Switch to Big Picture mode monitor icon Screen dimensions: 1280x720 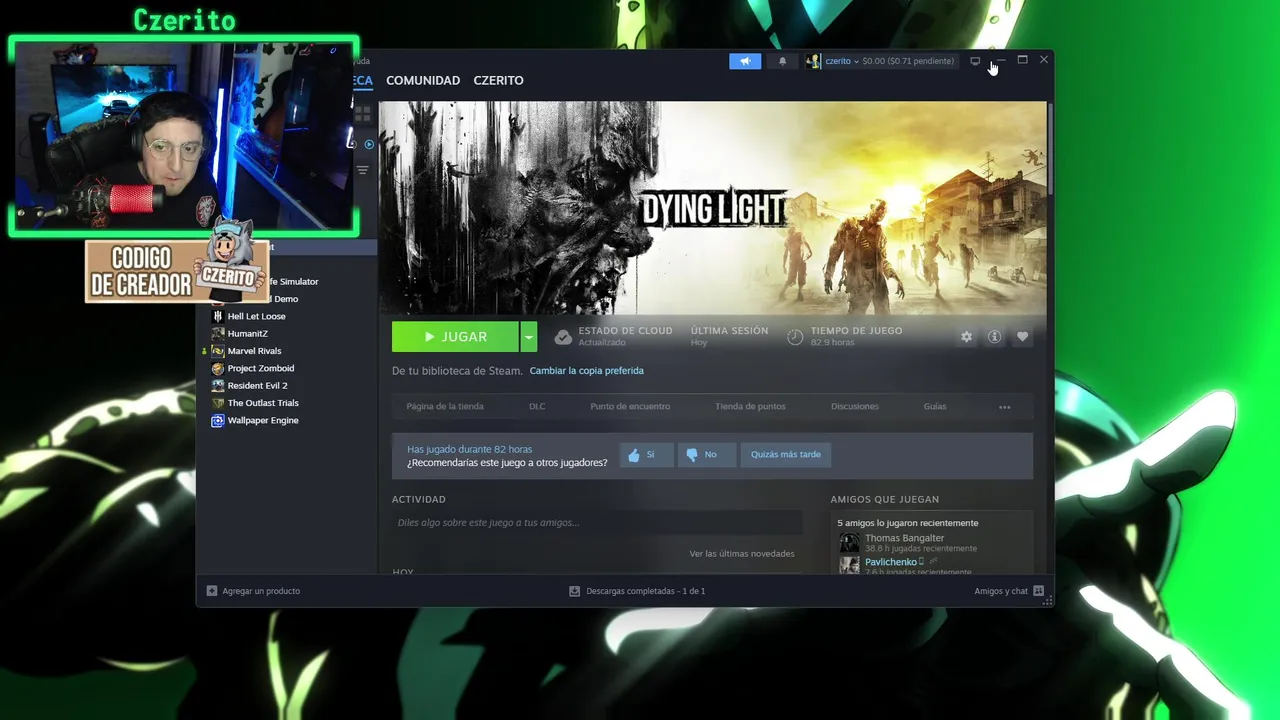(975, 61)
